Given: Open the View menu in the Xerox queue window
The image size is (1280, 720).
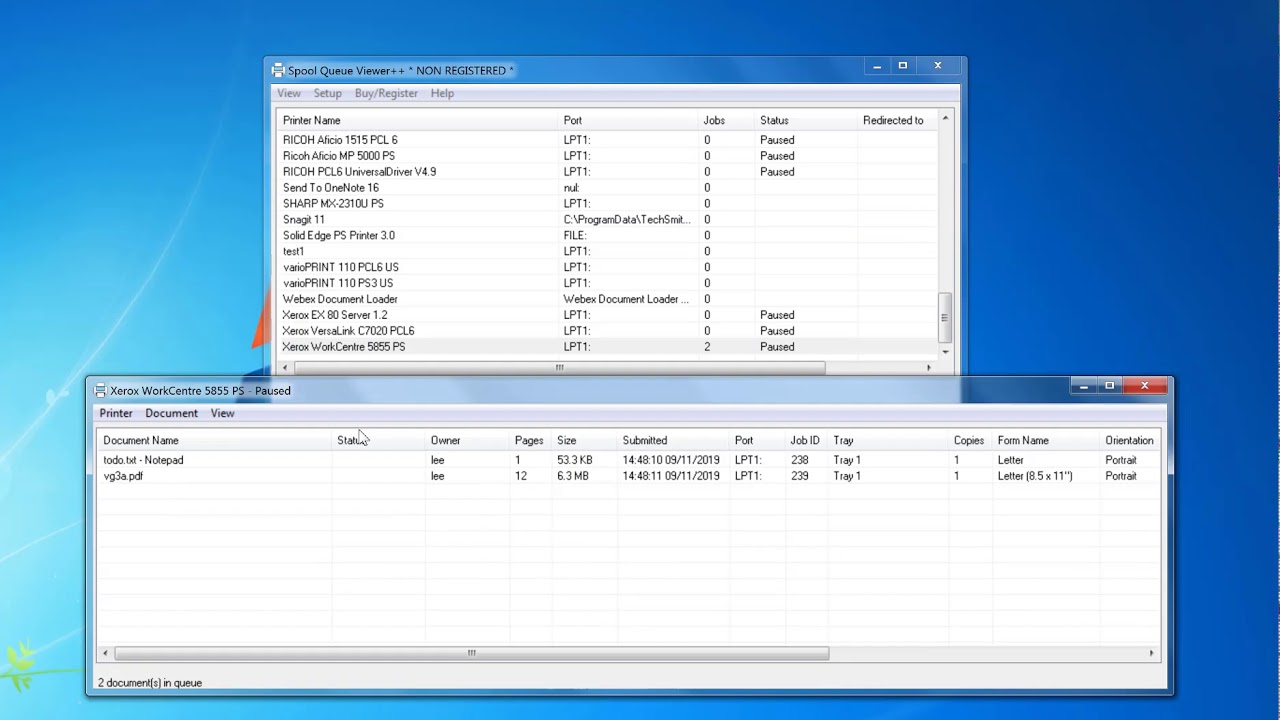Looking at the screenshot, I should pos(222,413).
